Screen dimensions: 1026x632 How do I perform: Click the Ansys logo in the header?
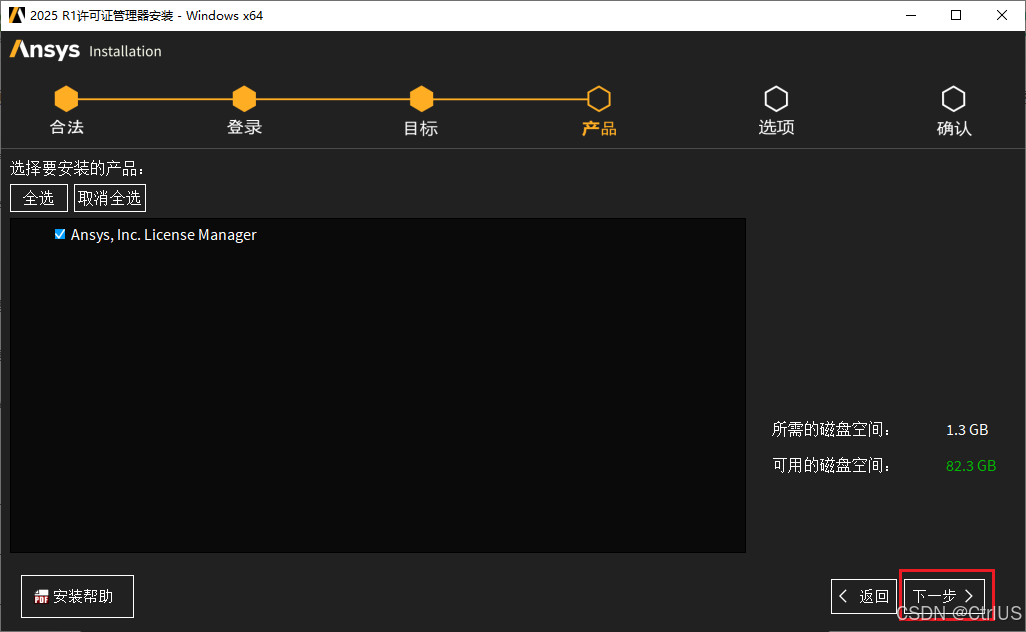coord(44,50)
